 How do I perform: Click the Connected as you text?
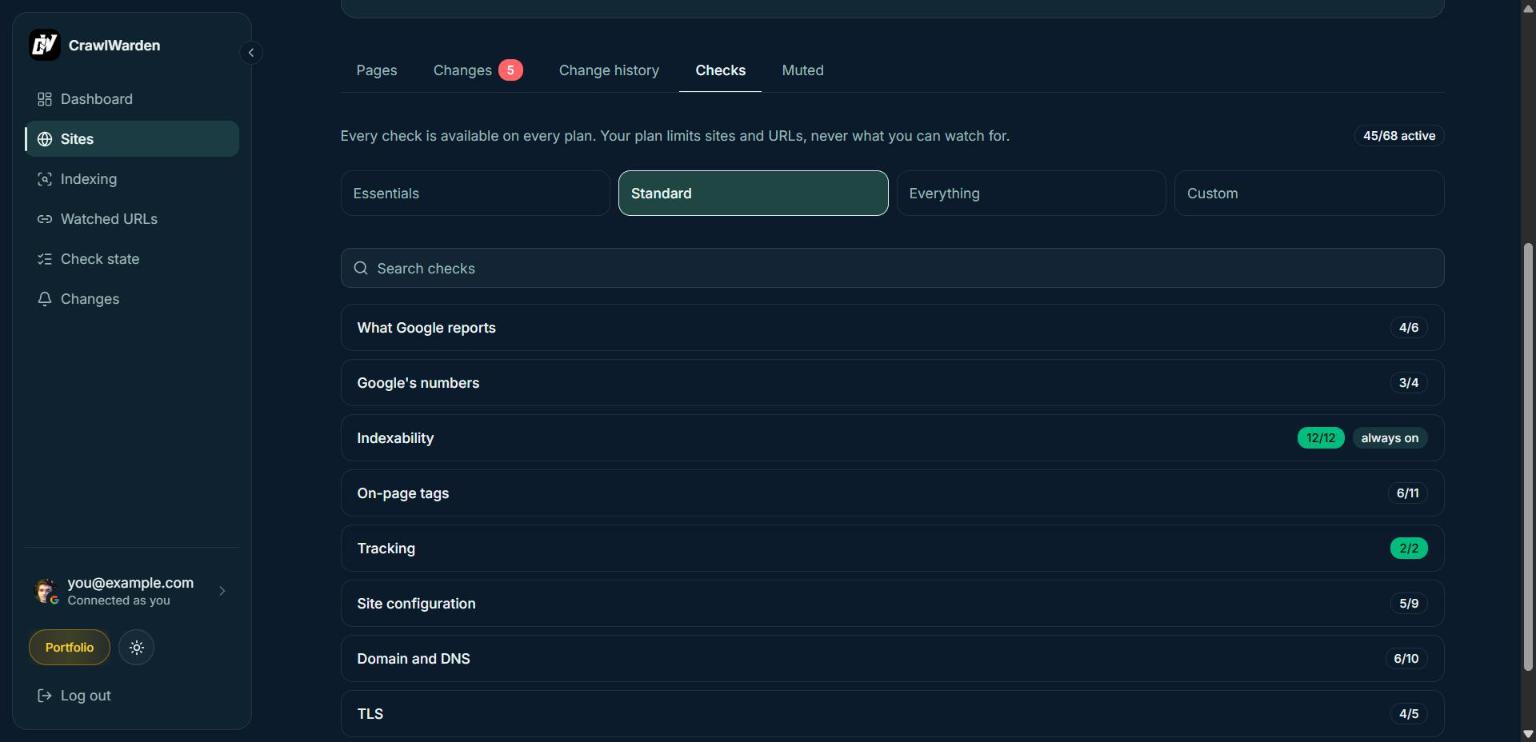point(118,601)
